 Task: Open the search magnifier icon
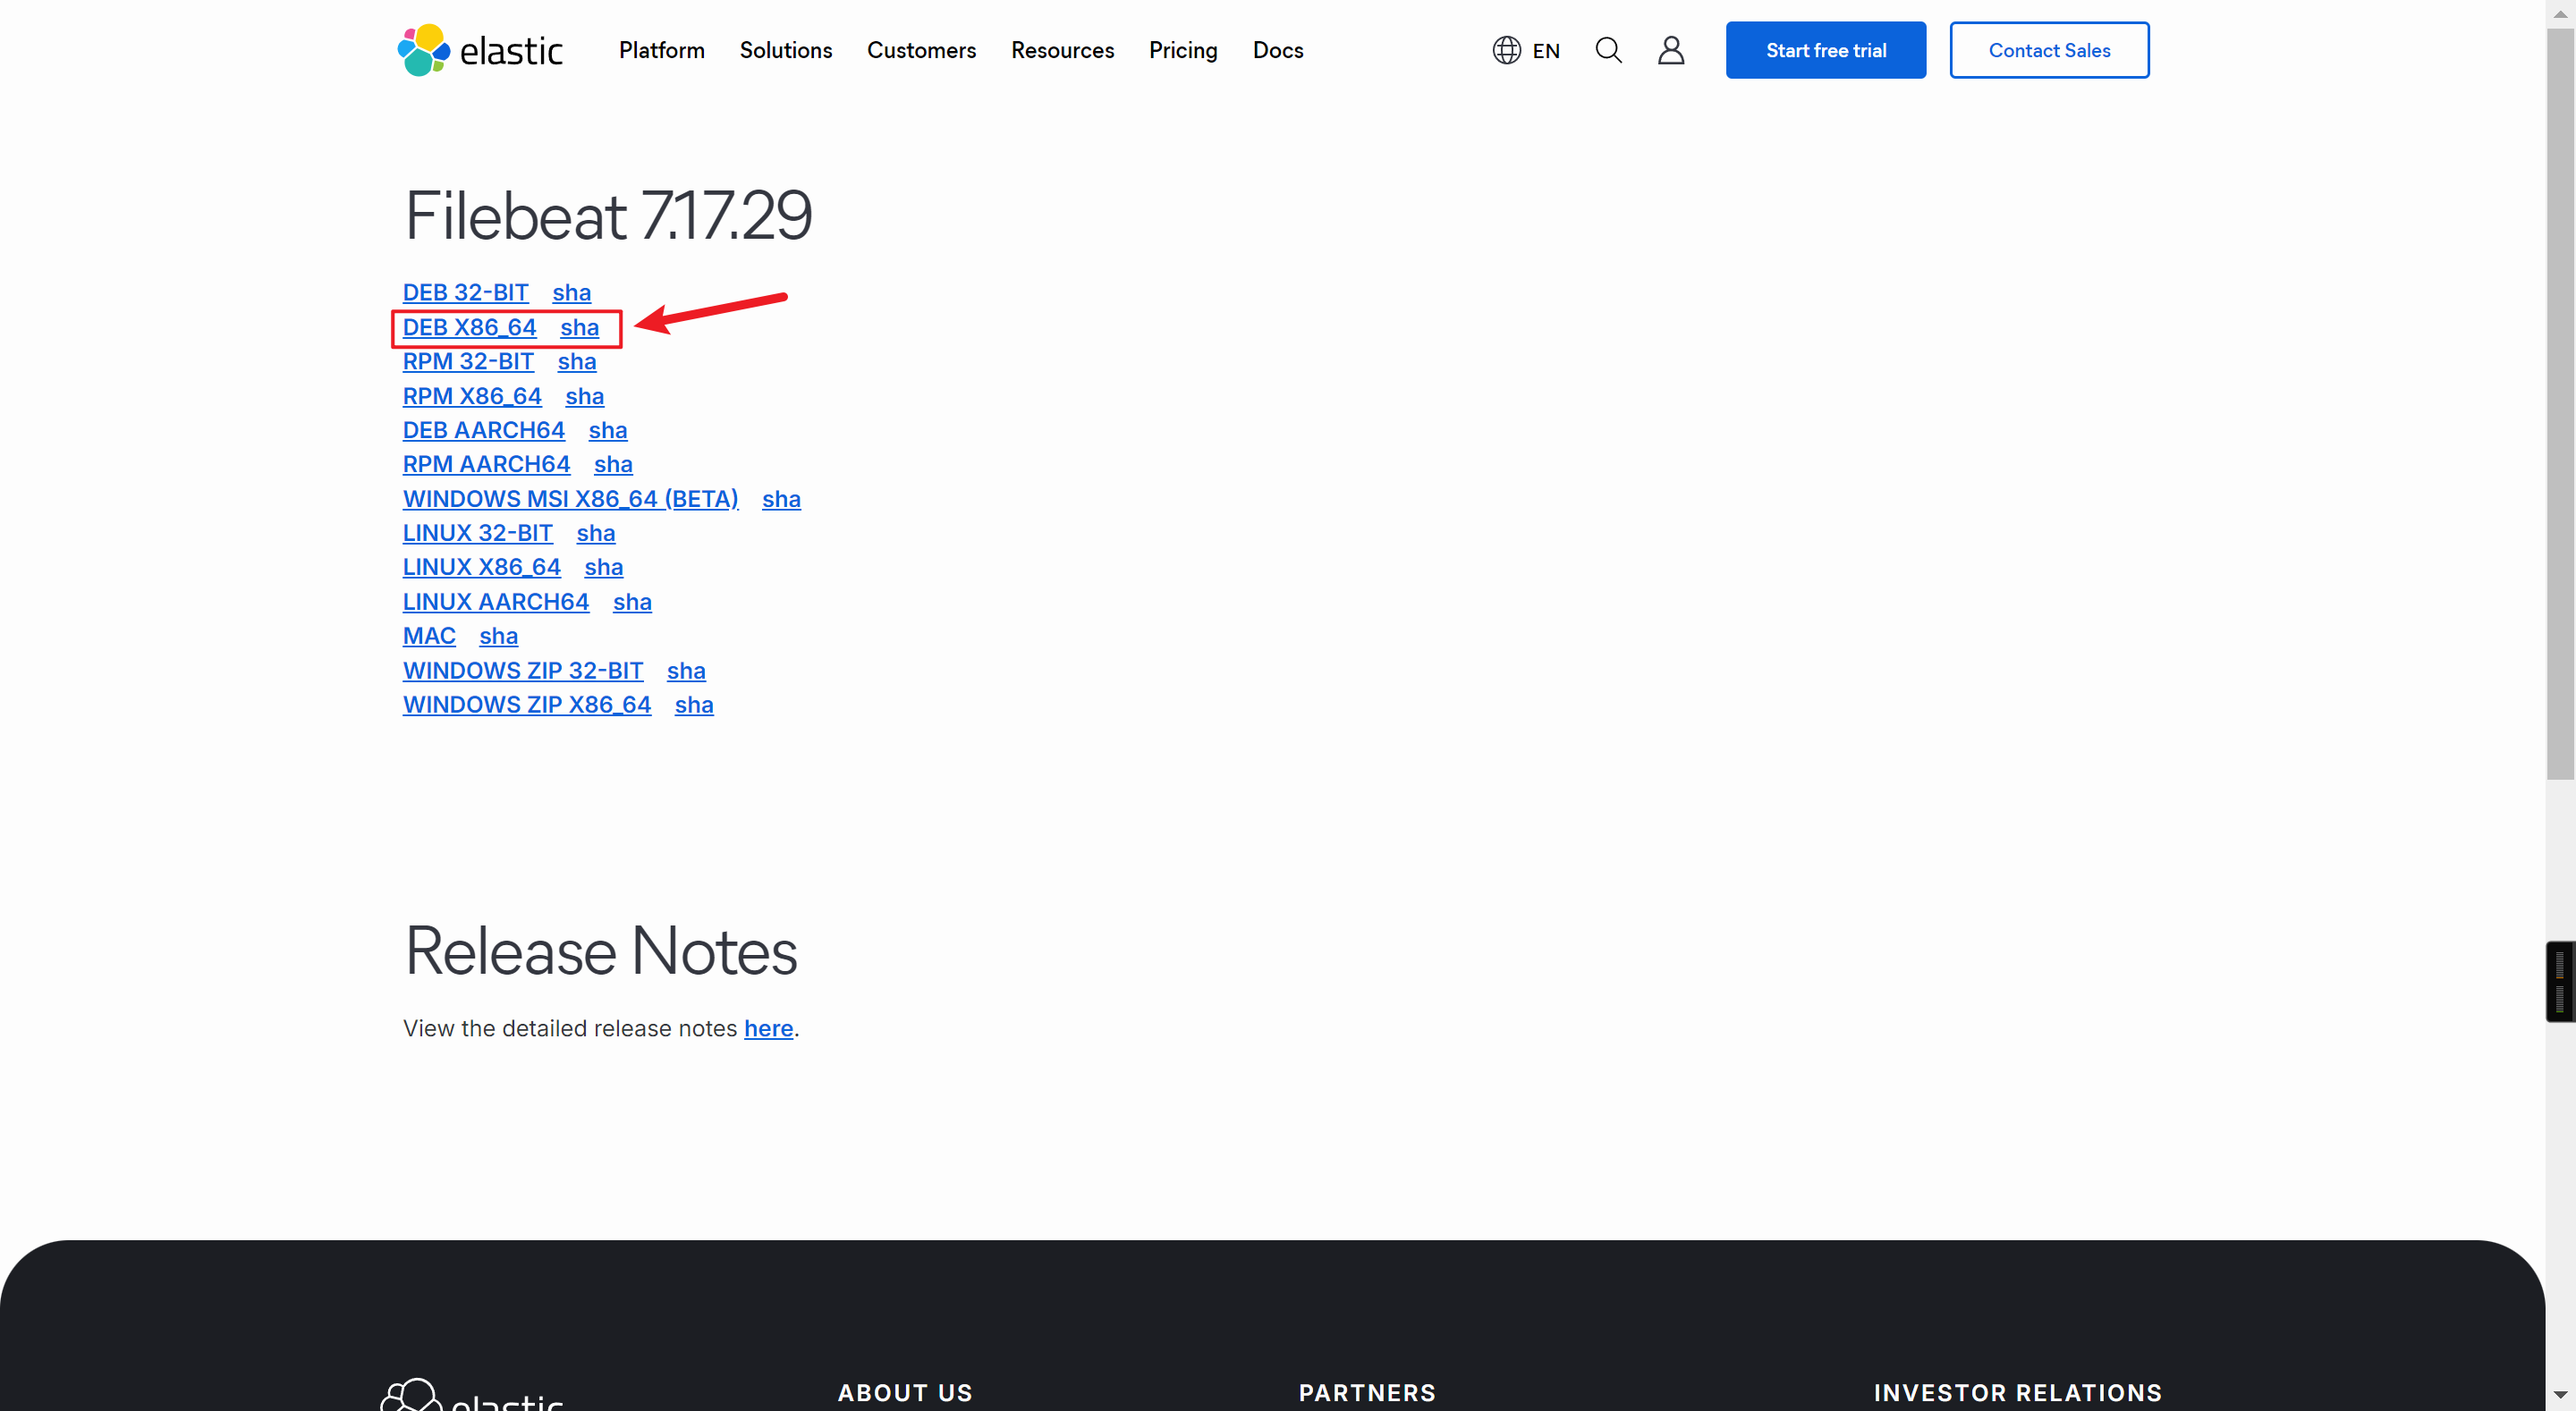(x=1608, y=50)
